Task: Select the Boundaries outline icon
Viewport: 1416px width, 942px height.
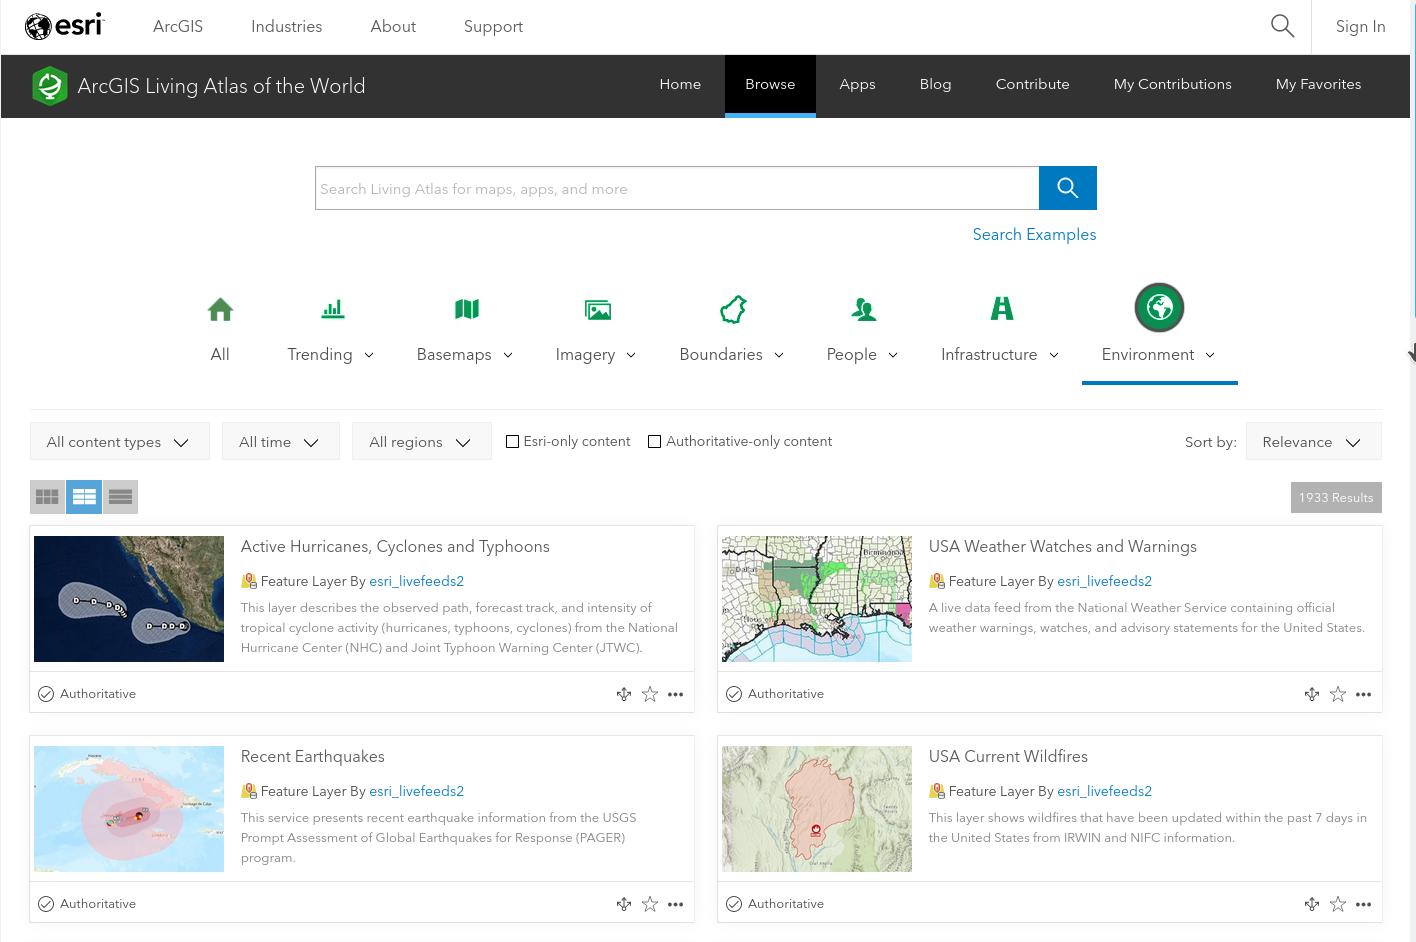Action: (x=733, y=310)
